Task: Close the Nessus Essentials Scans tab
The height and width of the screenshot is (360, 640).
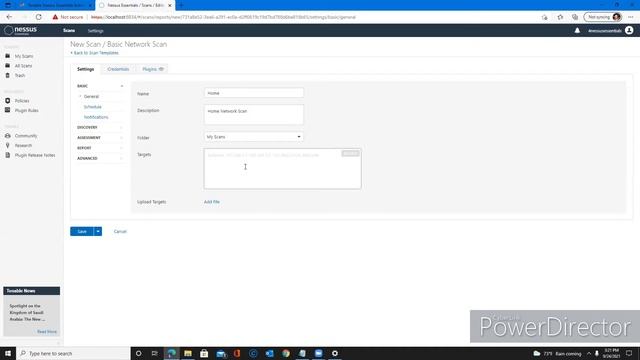Action: tap(170, 5)
